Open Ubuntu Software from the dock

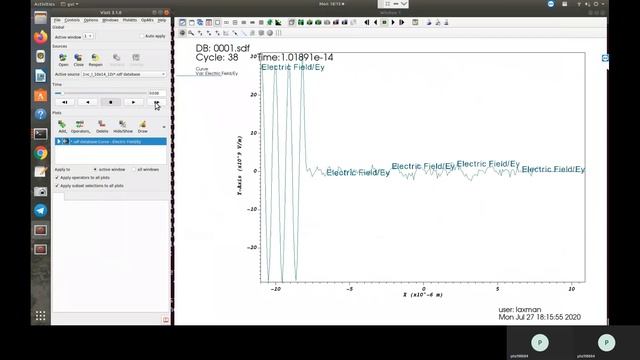click(40, 95)
